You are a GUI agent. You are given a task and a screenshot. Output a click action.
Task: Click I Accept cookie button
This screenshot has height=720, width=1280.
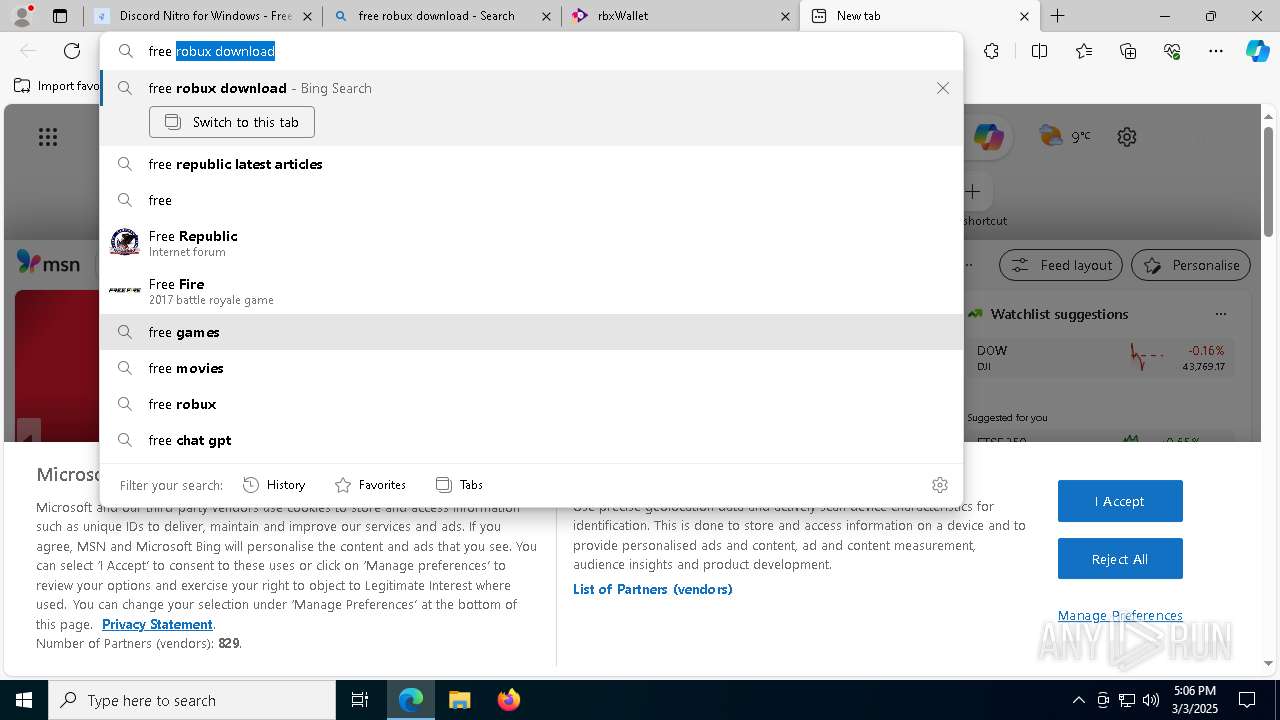[1120, 501]
